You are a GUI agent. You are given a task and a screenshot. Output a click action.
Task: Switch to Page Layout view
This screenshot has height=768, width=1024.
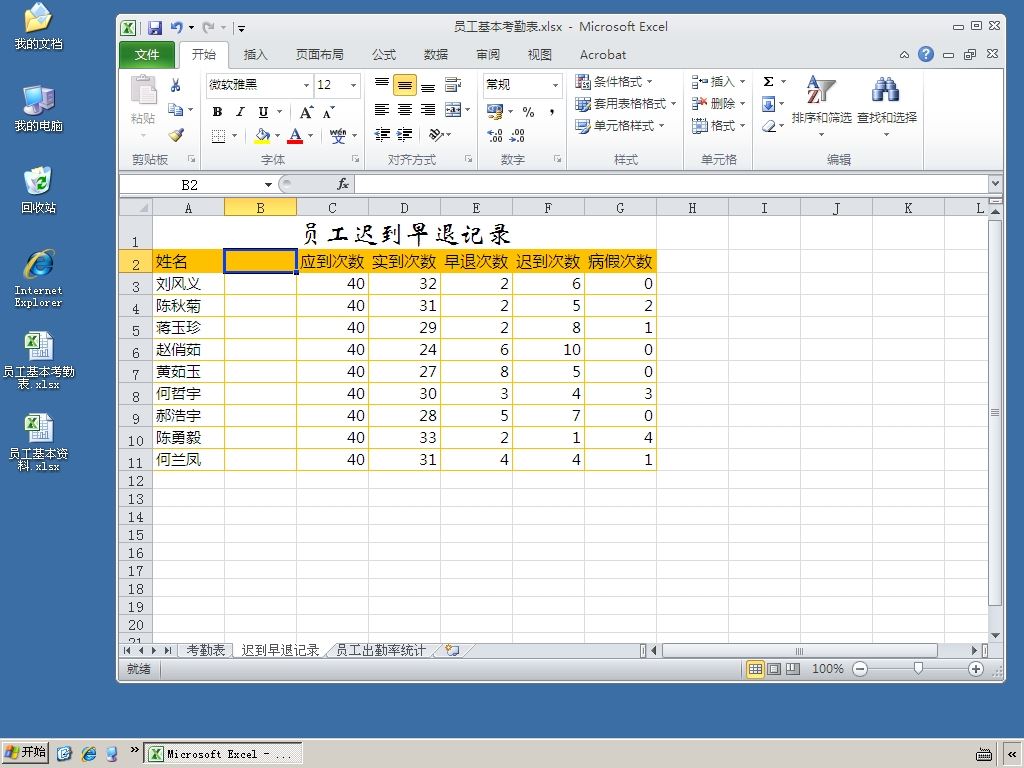pos(774,669)
